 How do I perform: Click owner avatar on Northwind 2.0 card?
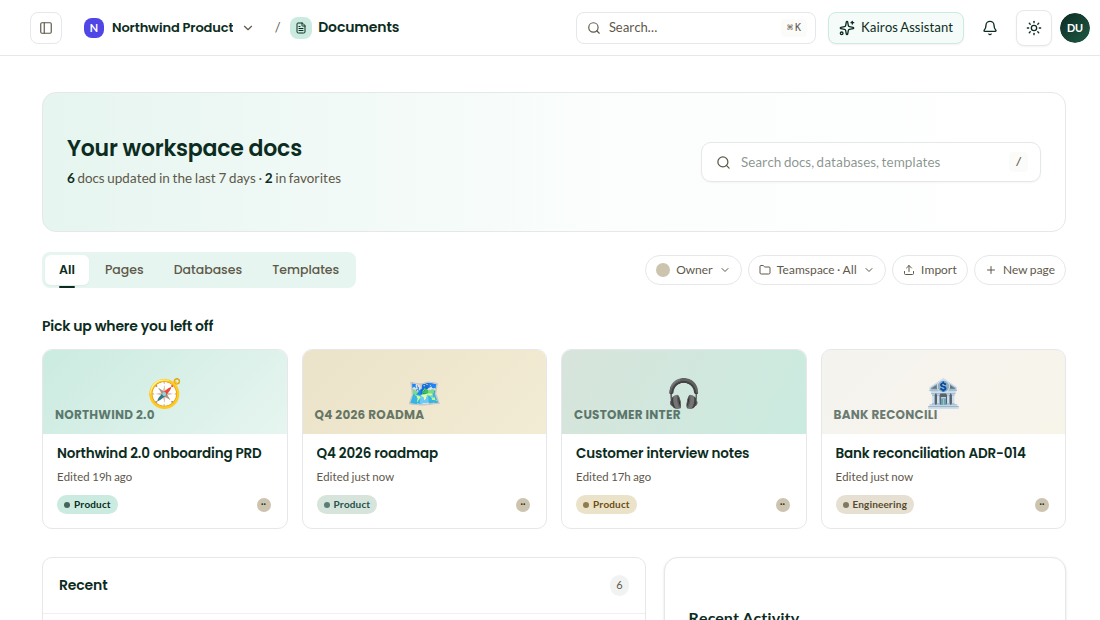[x=264, y=505]
